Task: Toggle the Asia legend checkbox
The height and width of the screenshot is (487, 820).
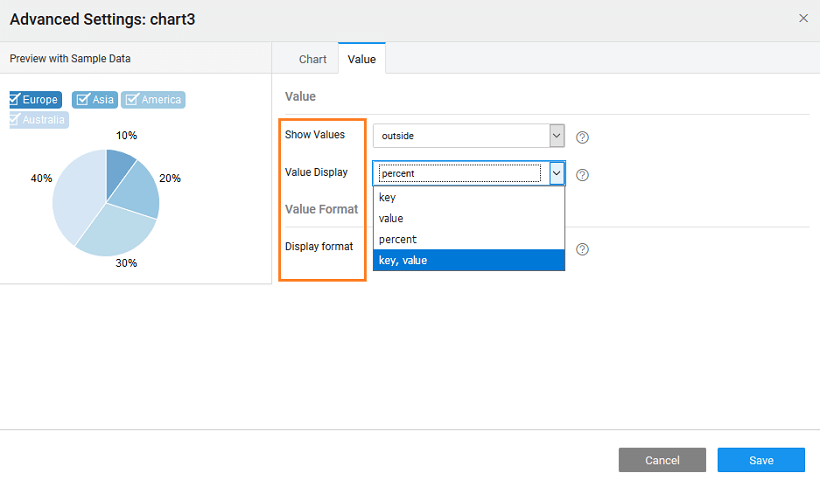Action: pos(81,100)
